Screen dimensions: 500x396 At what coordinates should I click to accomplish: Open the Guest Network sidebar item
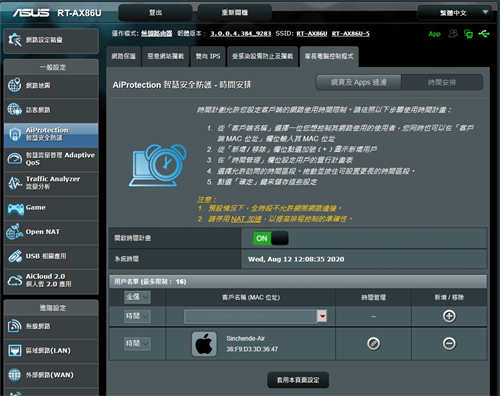(x=51, y=110)
